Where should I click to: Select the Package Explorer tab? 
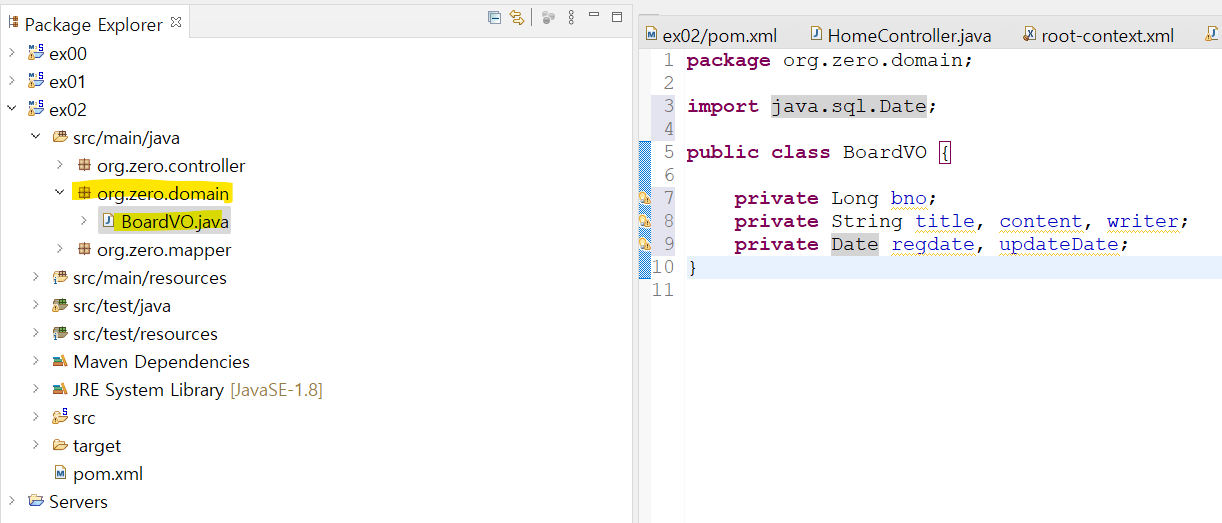tap(94, 23)
